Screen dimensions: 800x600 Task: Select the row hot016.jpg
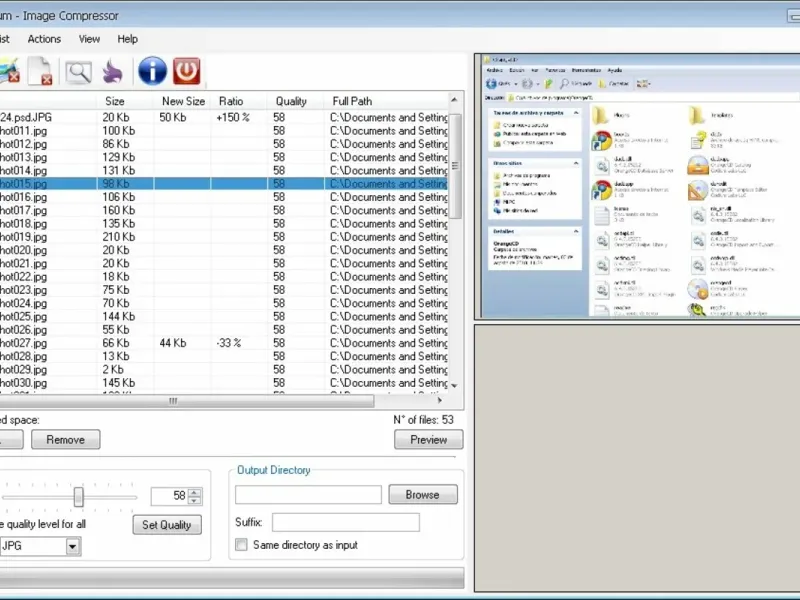223,197
